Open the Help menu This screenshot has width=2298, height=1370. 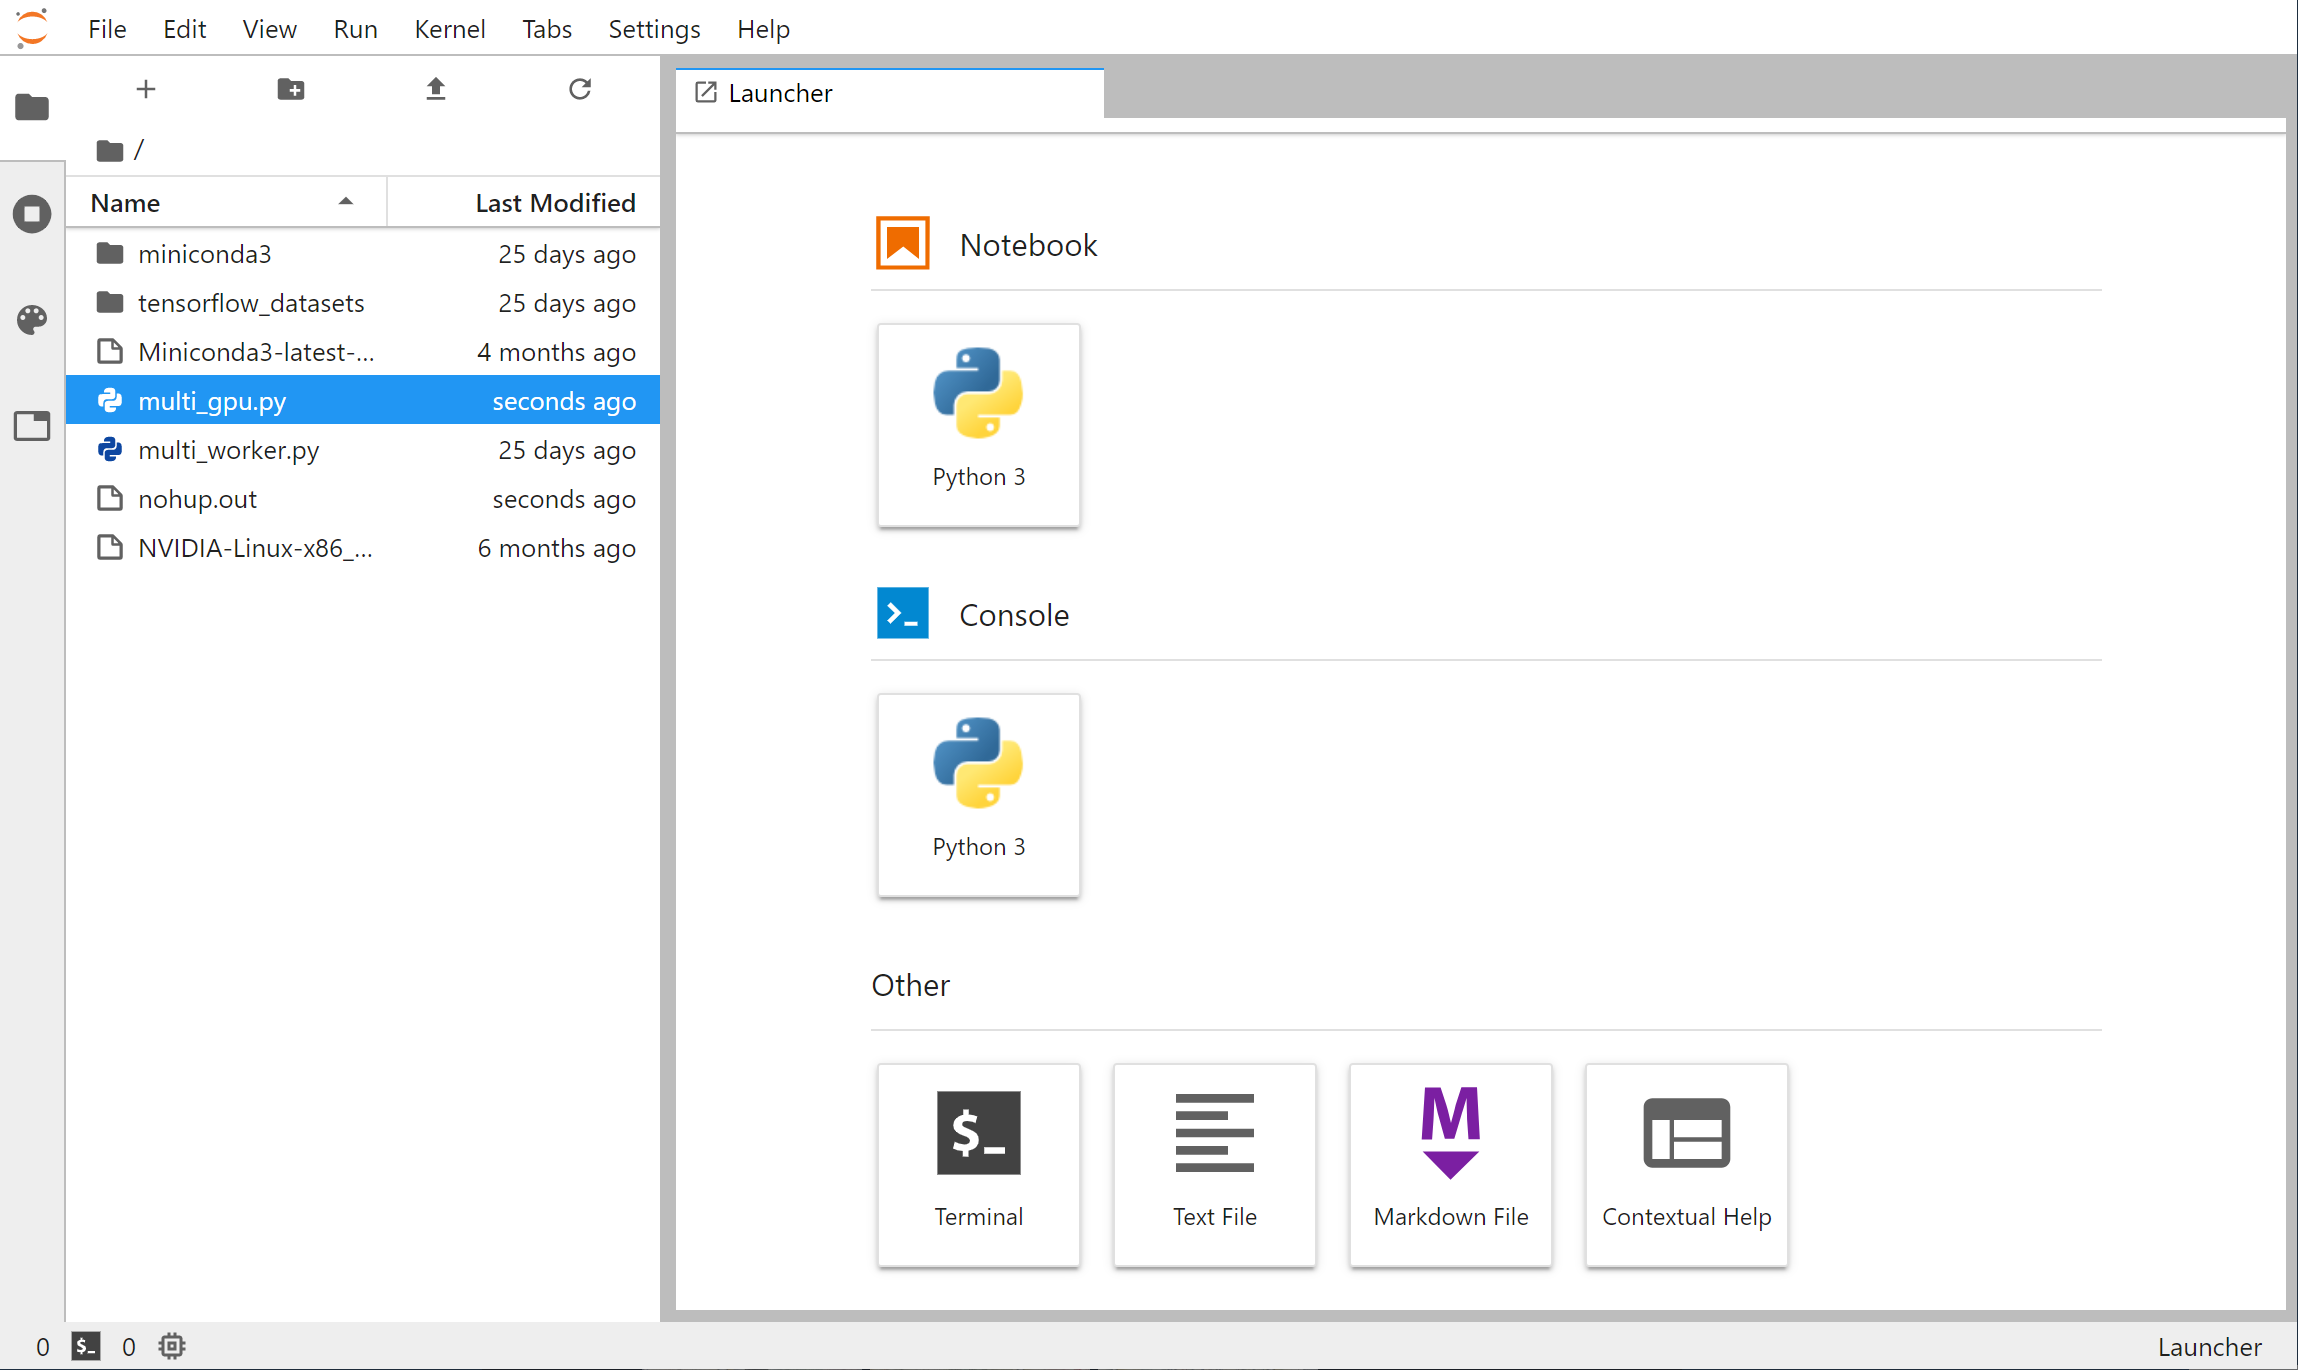tap(764, 29)
